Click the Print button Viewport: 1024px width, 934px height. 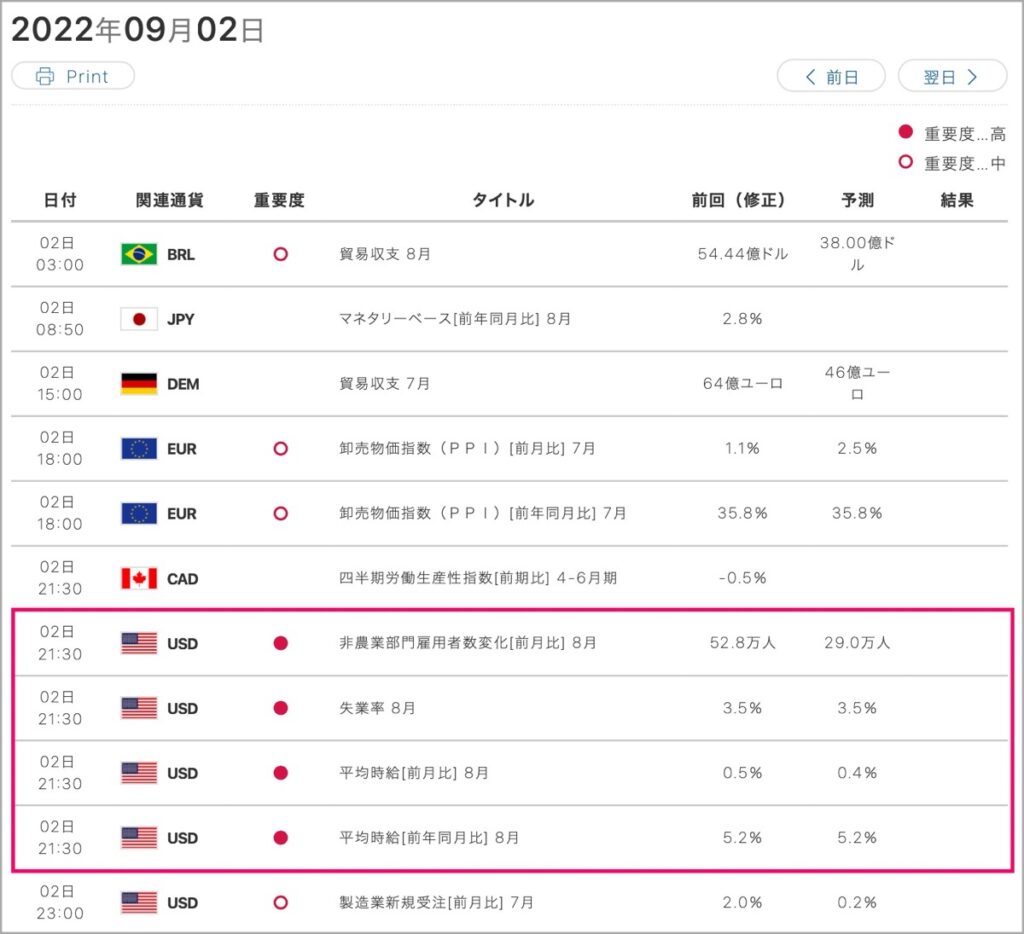[73, 76]
